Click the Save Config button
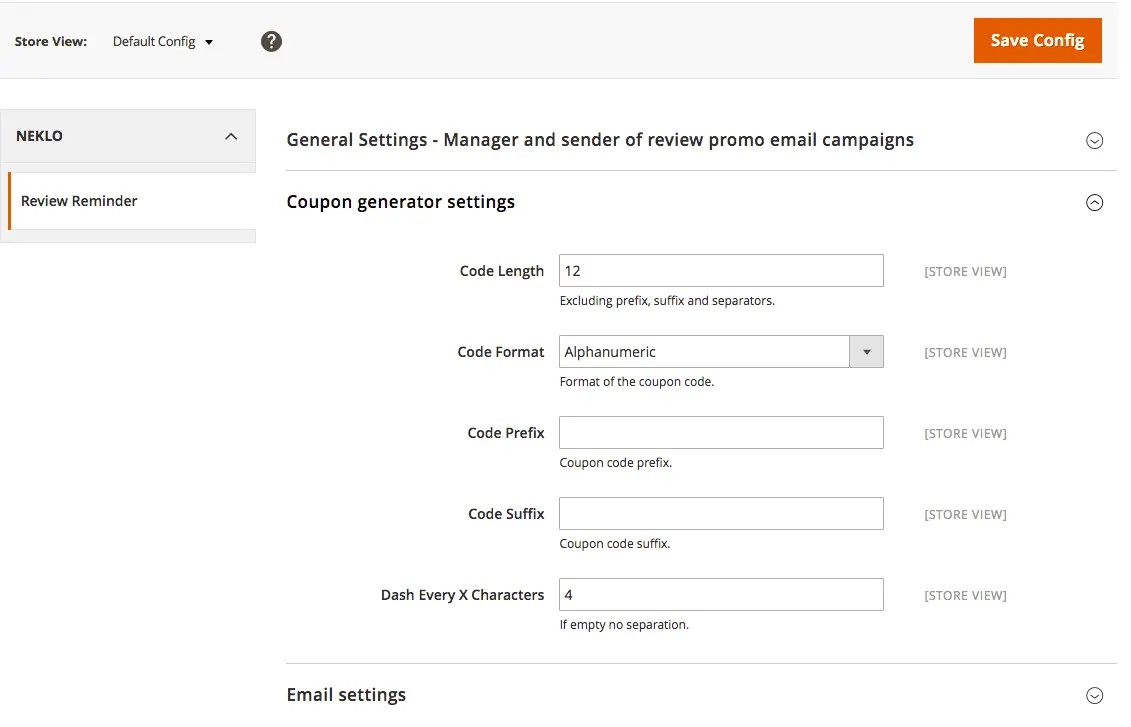The image size is (1131, 727). tap(1037, 40)
